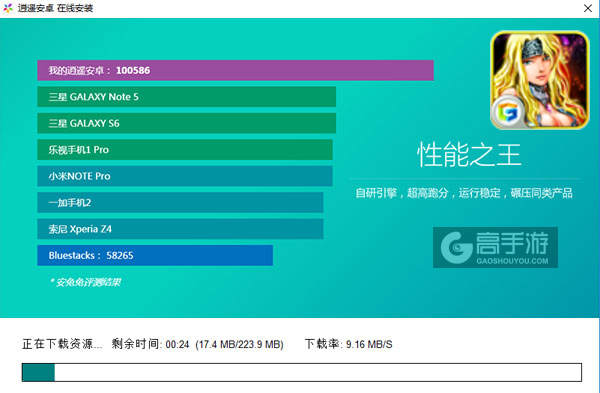Image resolution: width=600 pixels, height=393 pixels.
Task: Select the 小米NOTE Pro bar
Action: [x=185, y=176]
